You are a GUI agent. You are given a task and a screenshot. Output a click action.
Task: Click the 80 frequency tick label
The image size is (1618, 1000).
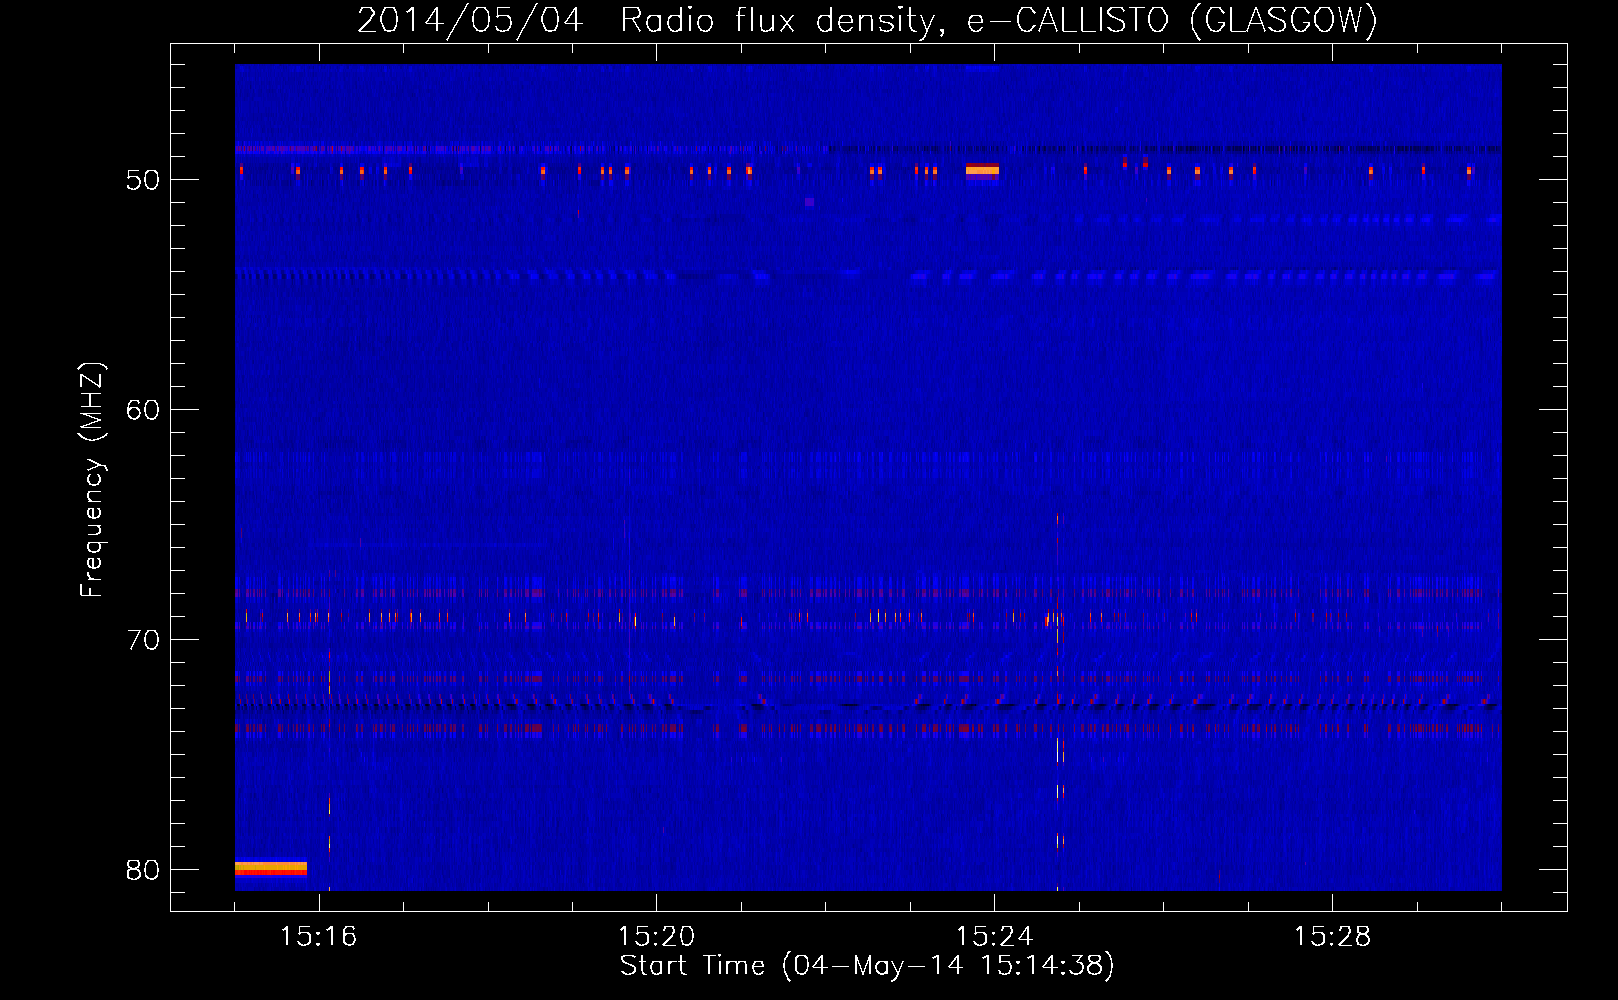pos(143,870)
